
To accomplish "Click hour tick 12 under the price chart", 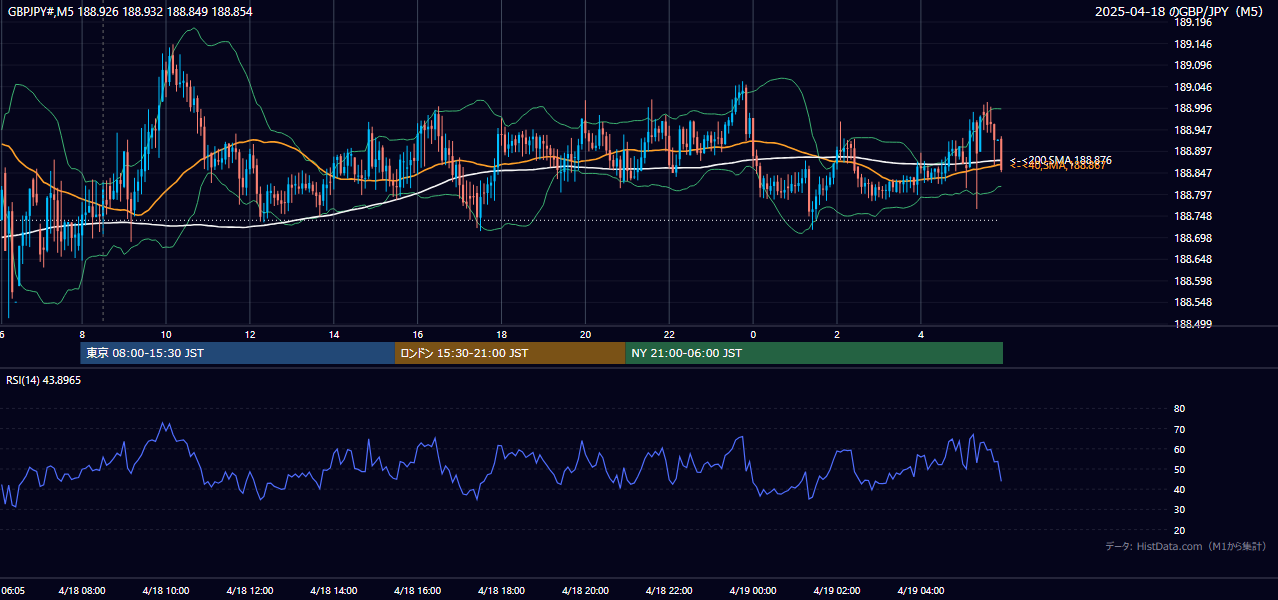I will pos(250,334).
